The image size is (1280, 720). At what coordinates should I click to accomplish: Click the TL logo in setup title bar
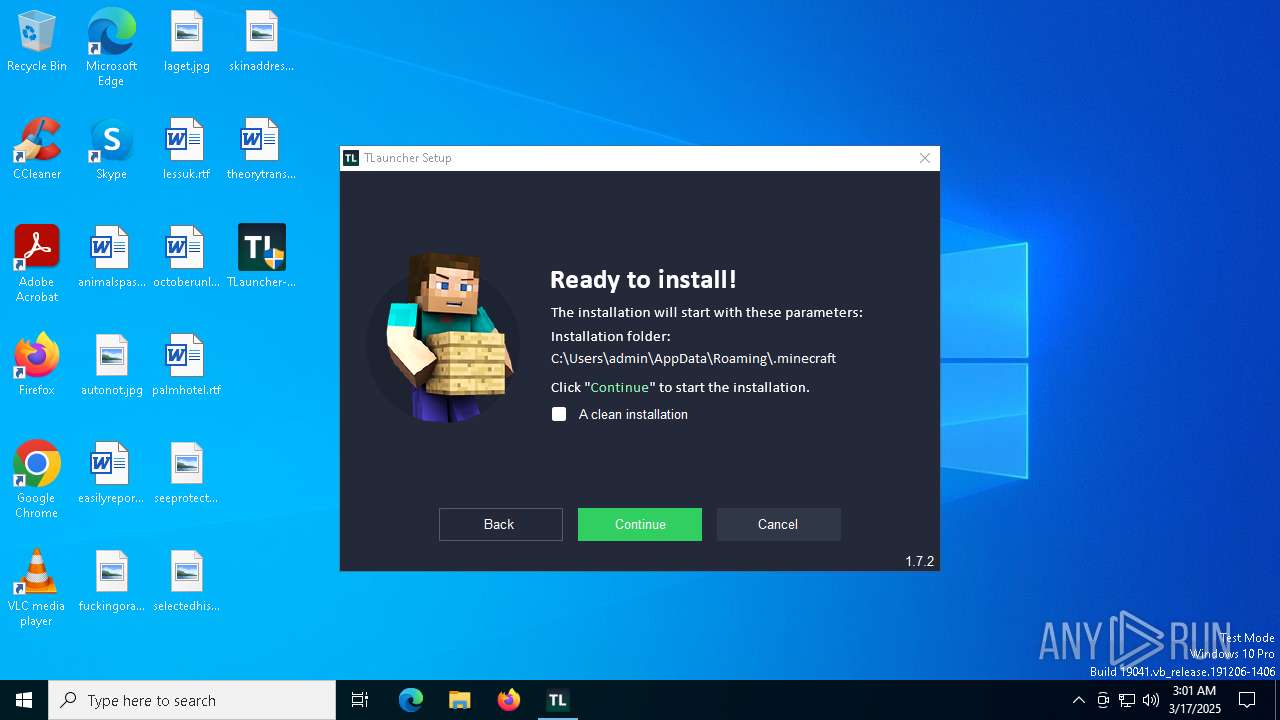click(x=351, y=158)
